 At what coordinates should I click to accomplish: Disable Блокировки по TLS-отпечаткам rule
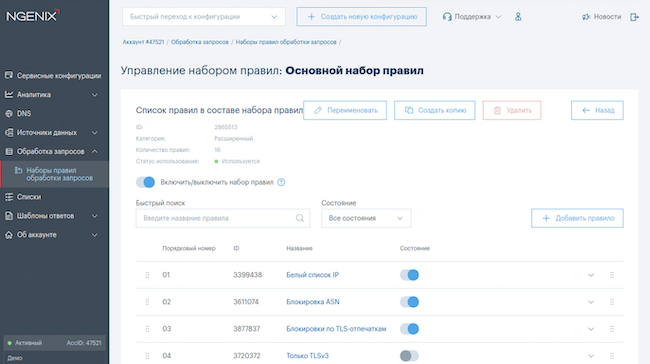(x=409, y=329)
